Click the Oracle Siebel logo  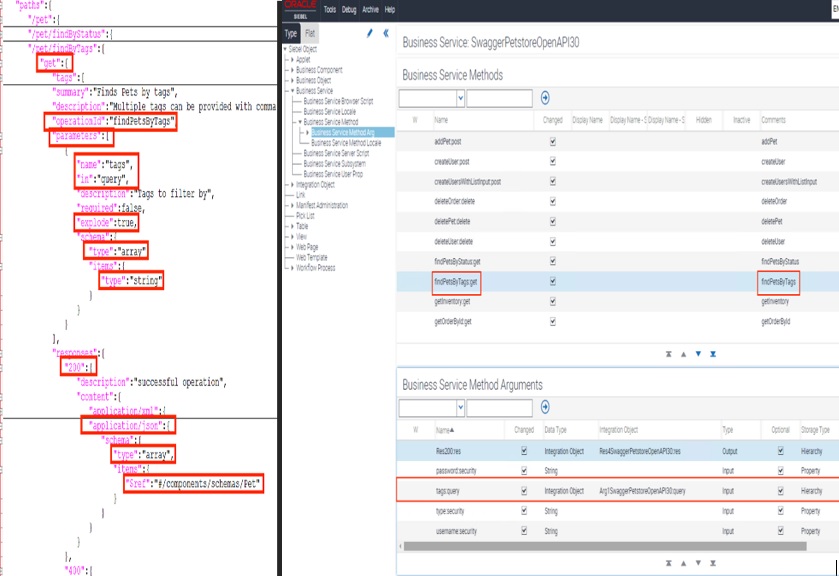pyautogui.click(x=300, y=10)
